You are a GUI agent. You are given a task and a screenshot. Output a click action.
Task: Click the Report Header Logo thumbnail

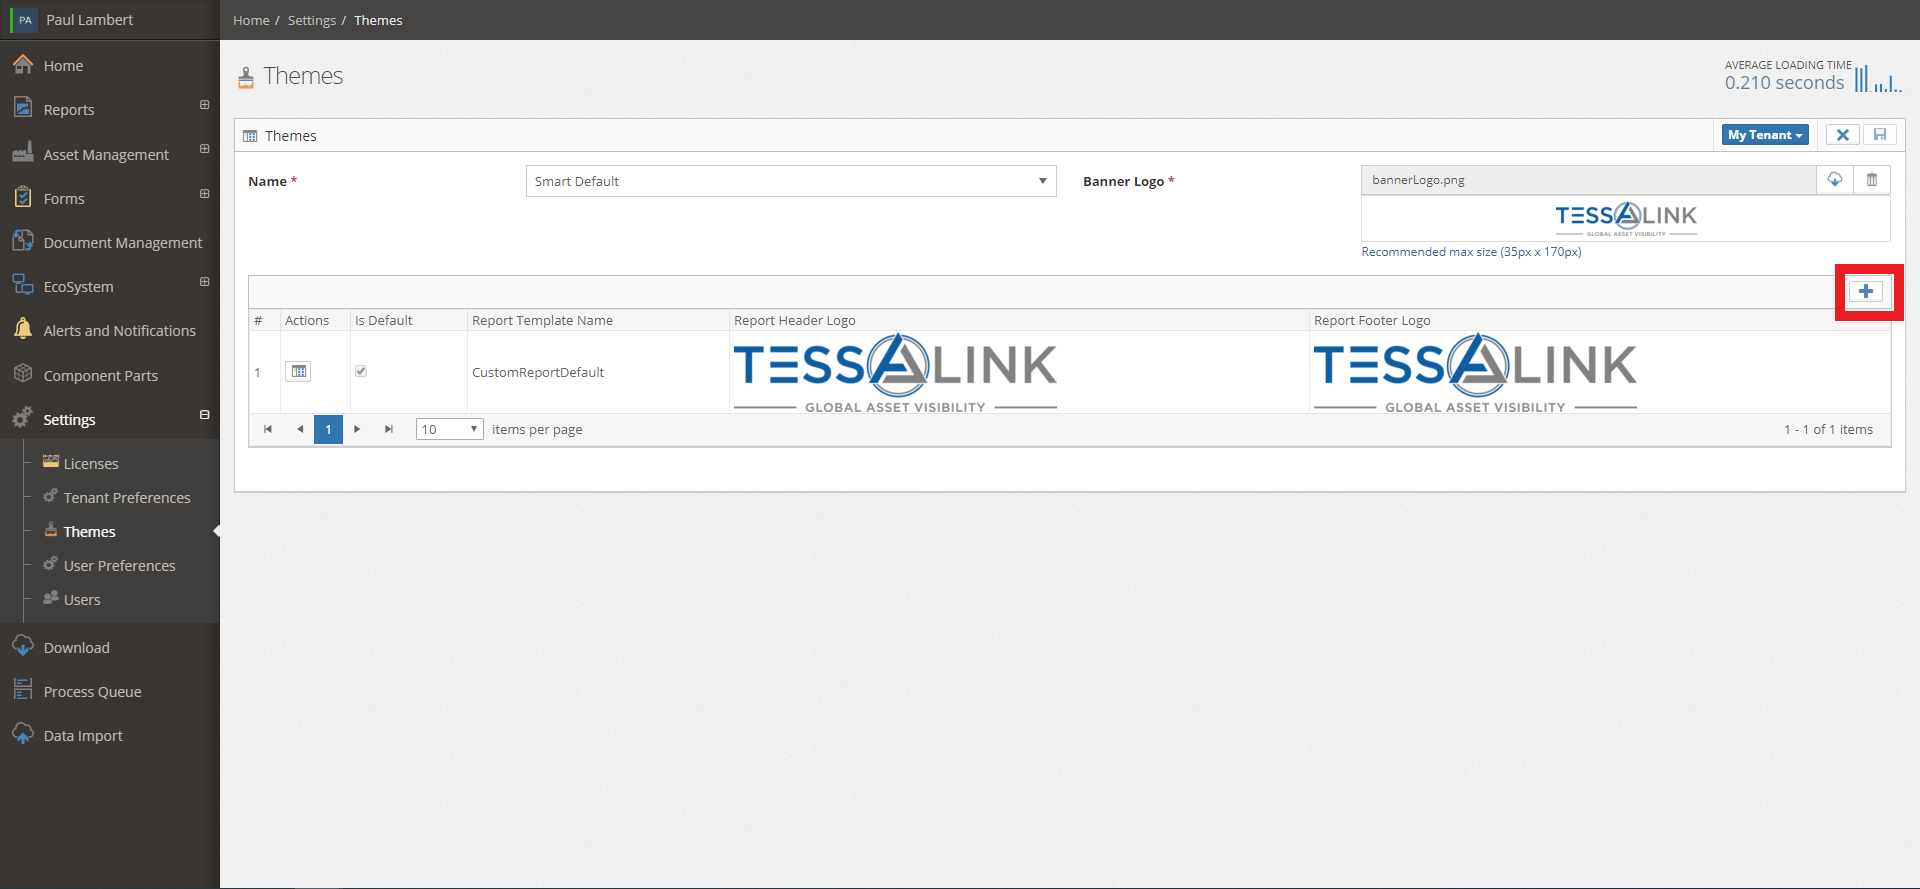coord(895,372)
